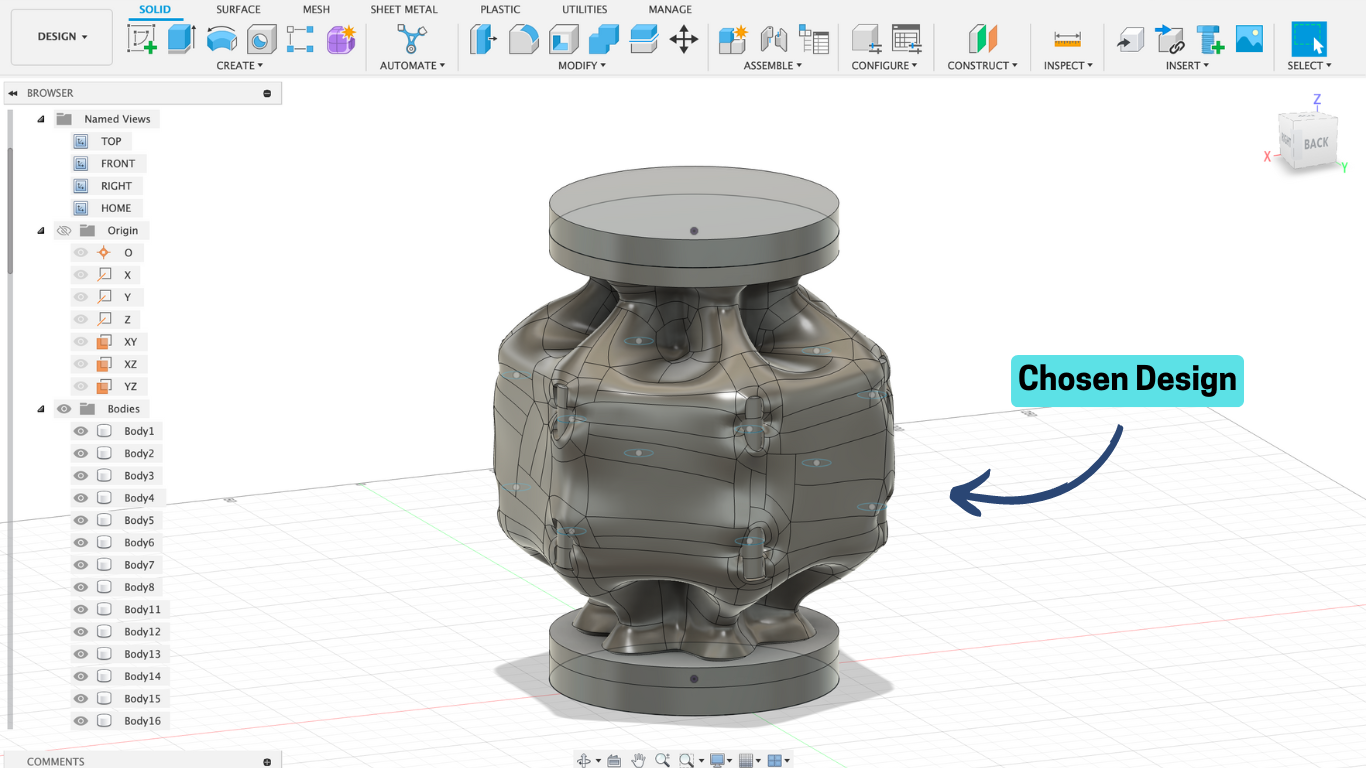This screenshot has height=768, width=1366.
Task: Show the XY plane
Action: pyautogui.click(x=80, y=341)
